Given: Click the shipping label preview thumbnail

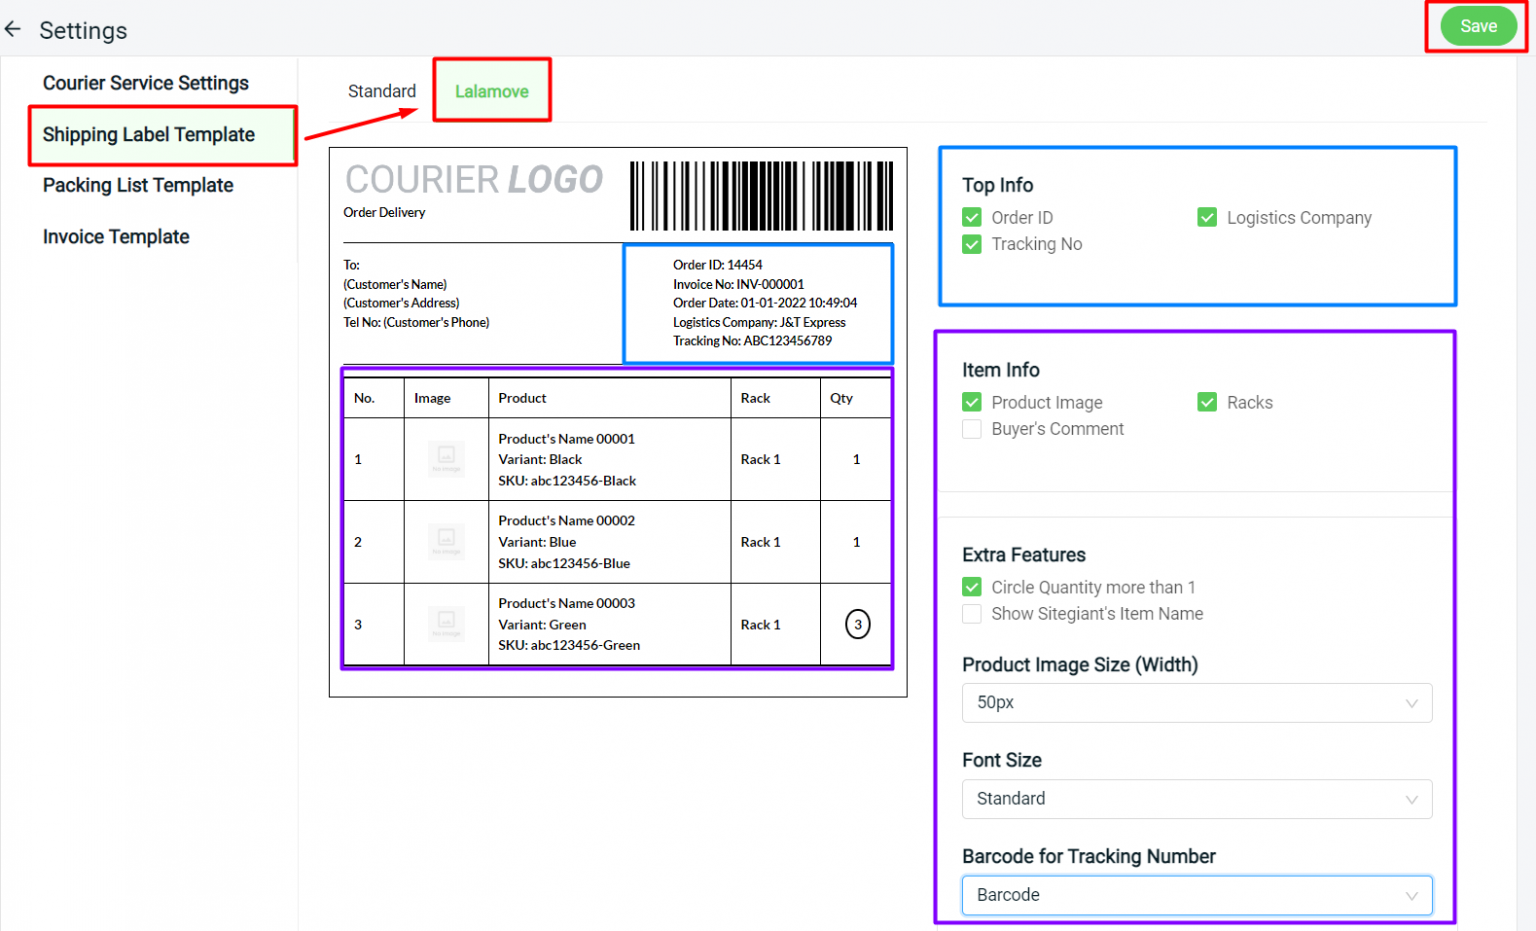Looking at the screenshot, I should (x=618, y=420).
